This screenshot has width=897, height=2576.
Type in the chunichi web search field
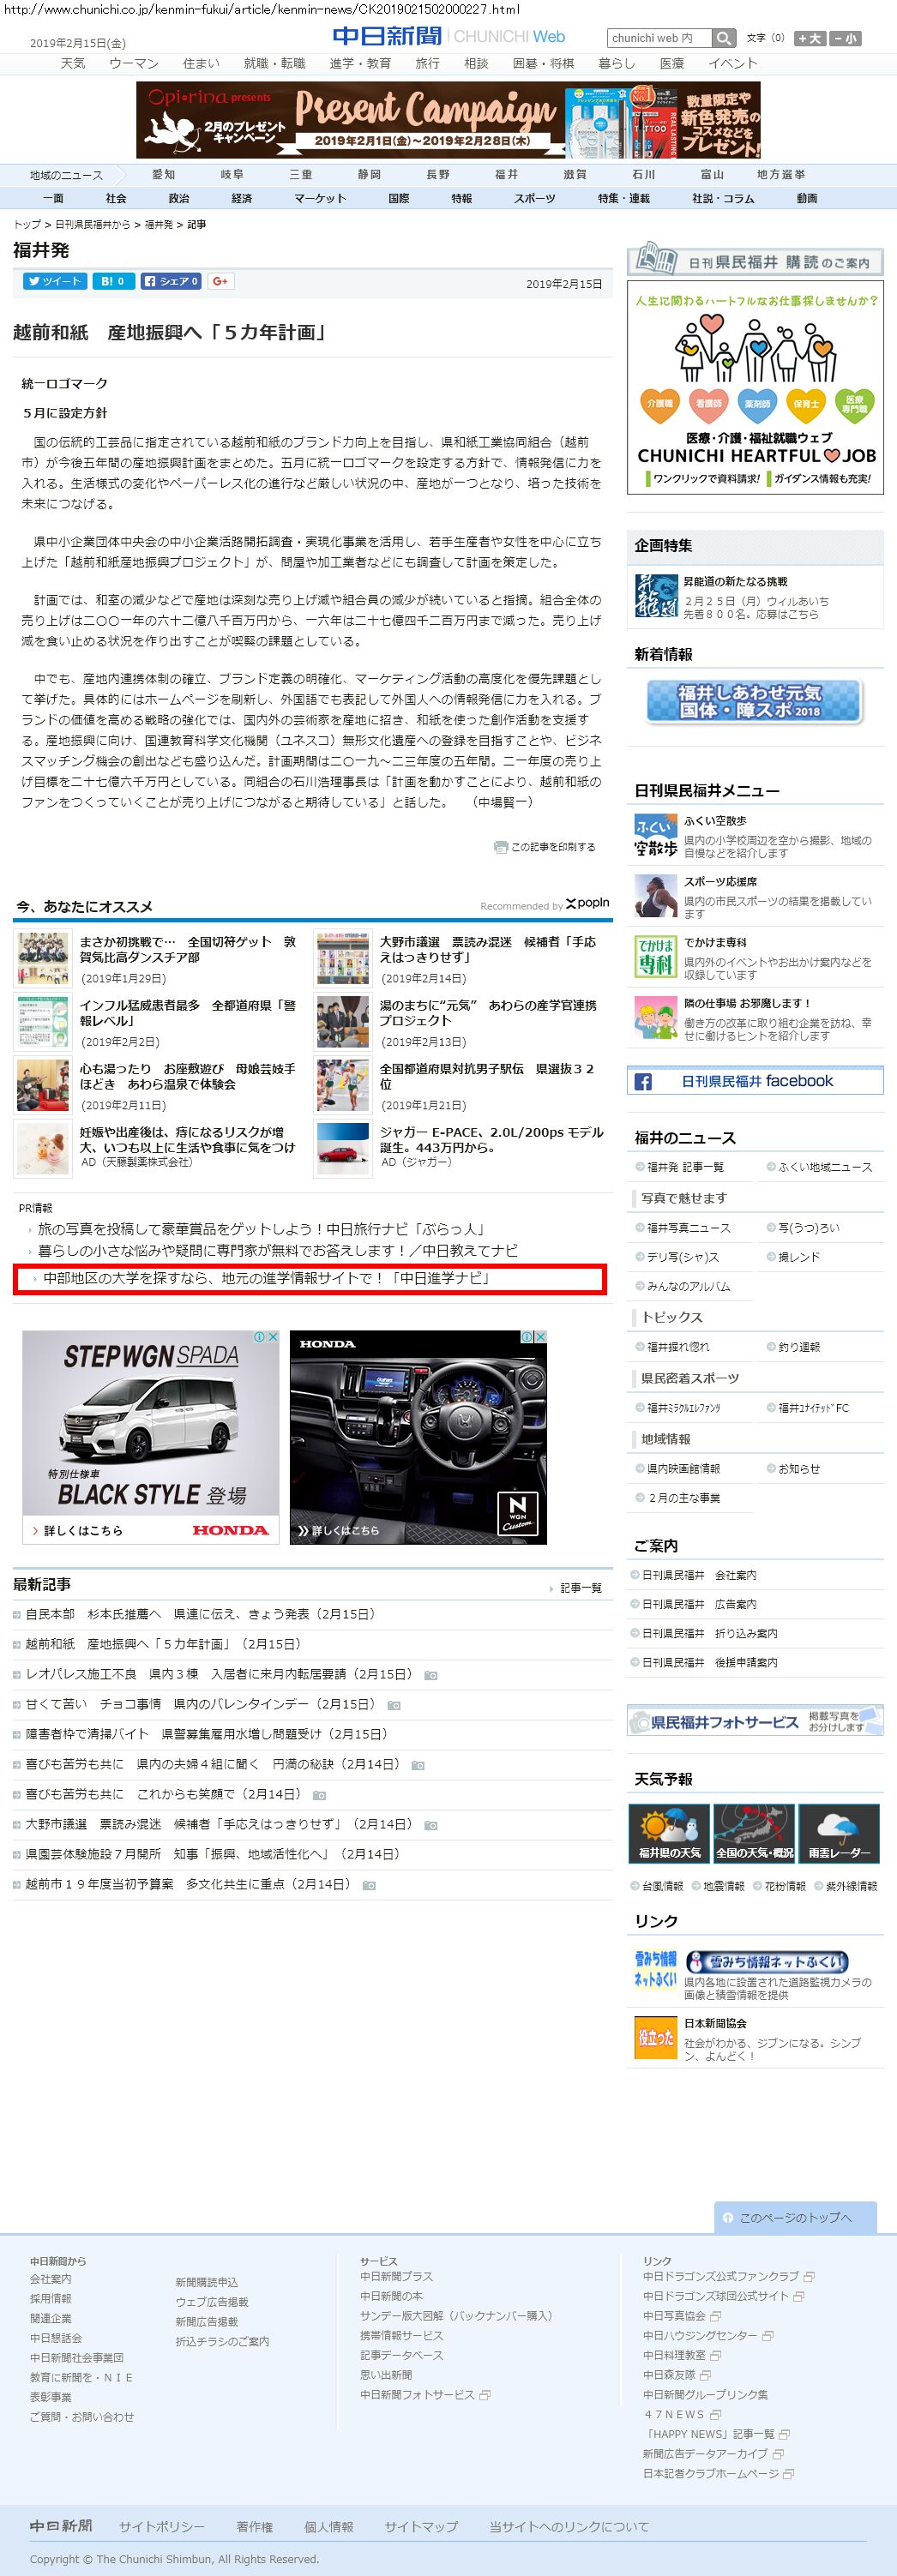click(x=659, y=38)
